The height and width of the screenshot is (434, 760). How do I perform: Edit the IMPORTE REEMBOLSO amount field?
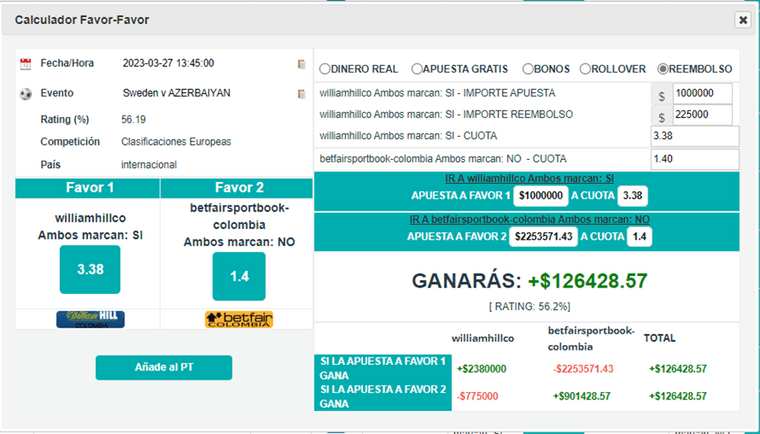pos(702,115)
